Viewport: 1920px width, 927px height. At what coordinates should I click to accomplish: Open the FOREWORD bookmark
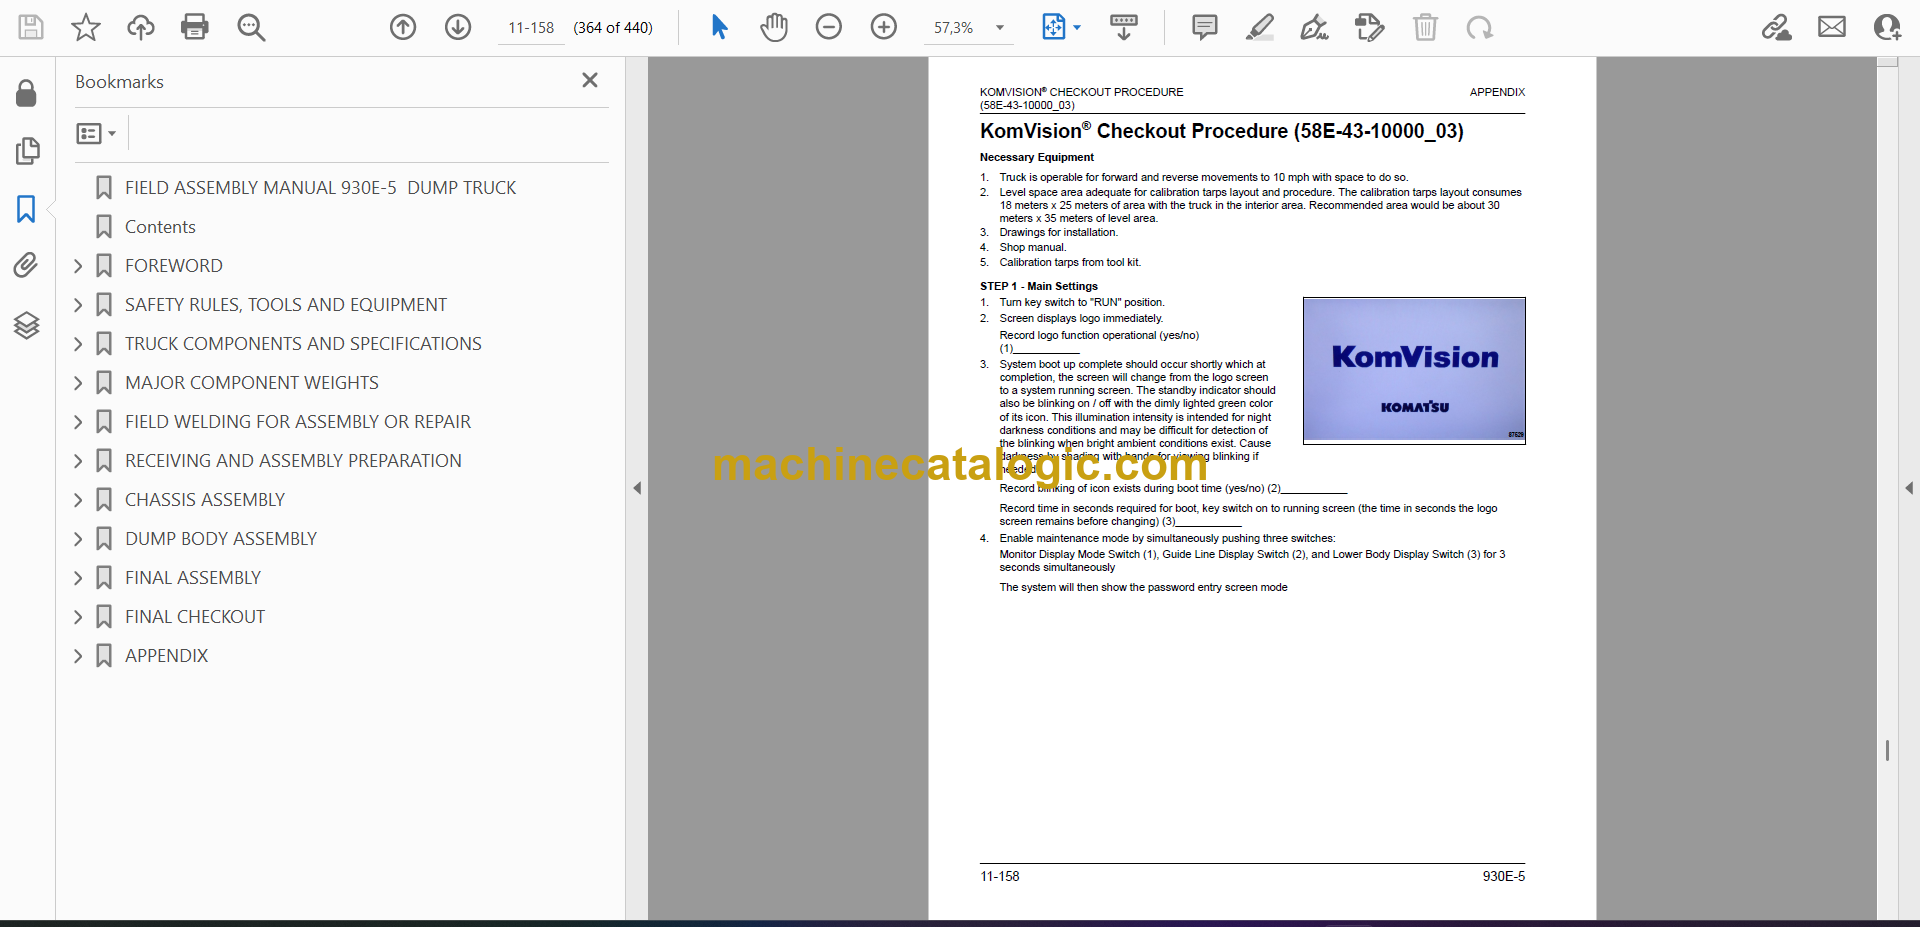point(173,266)
